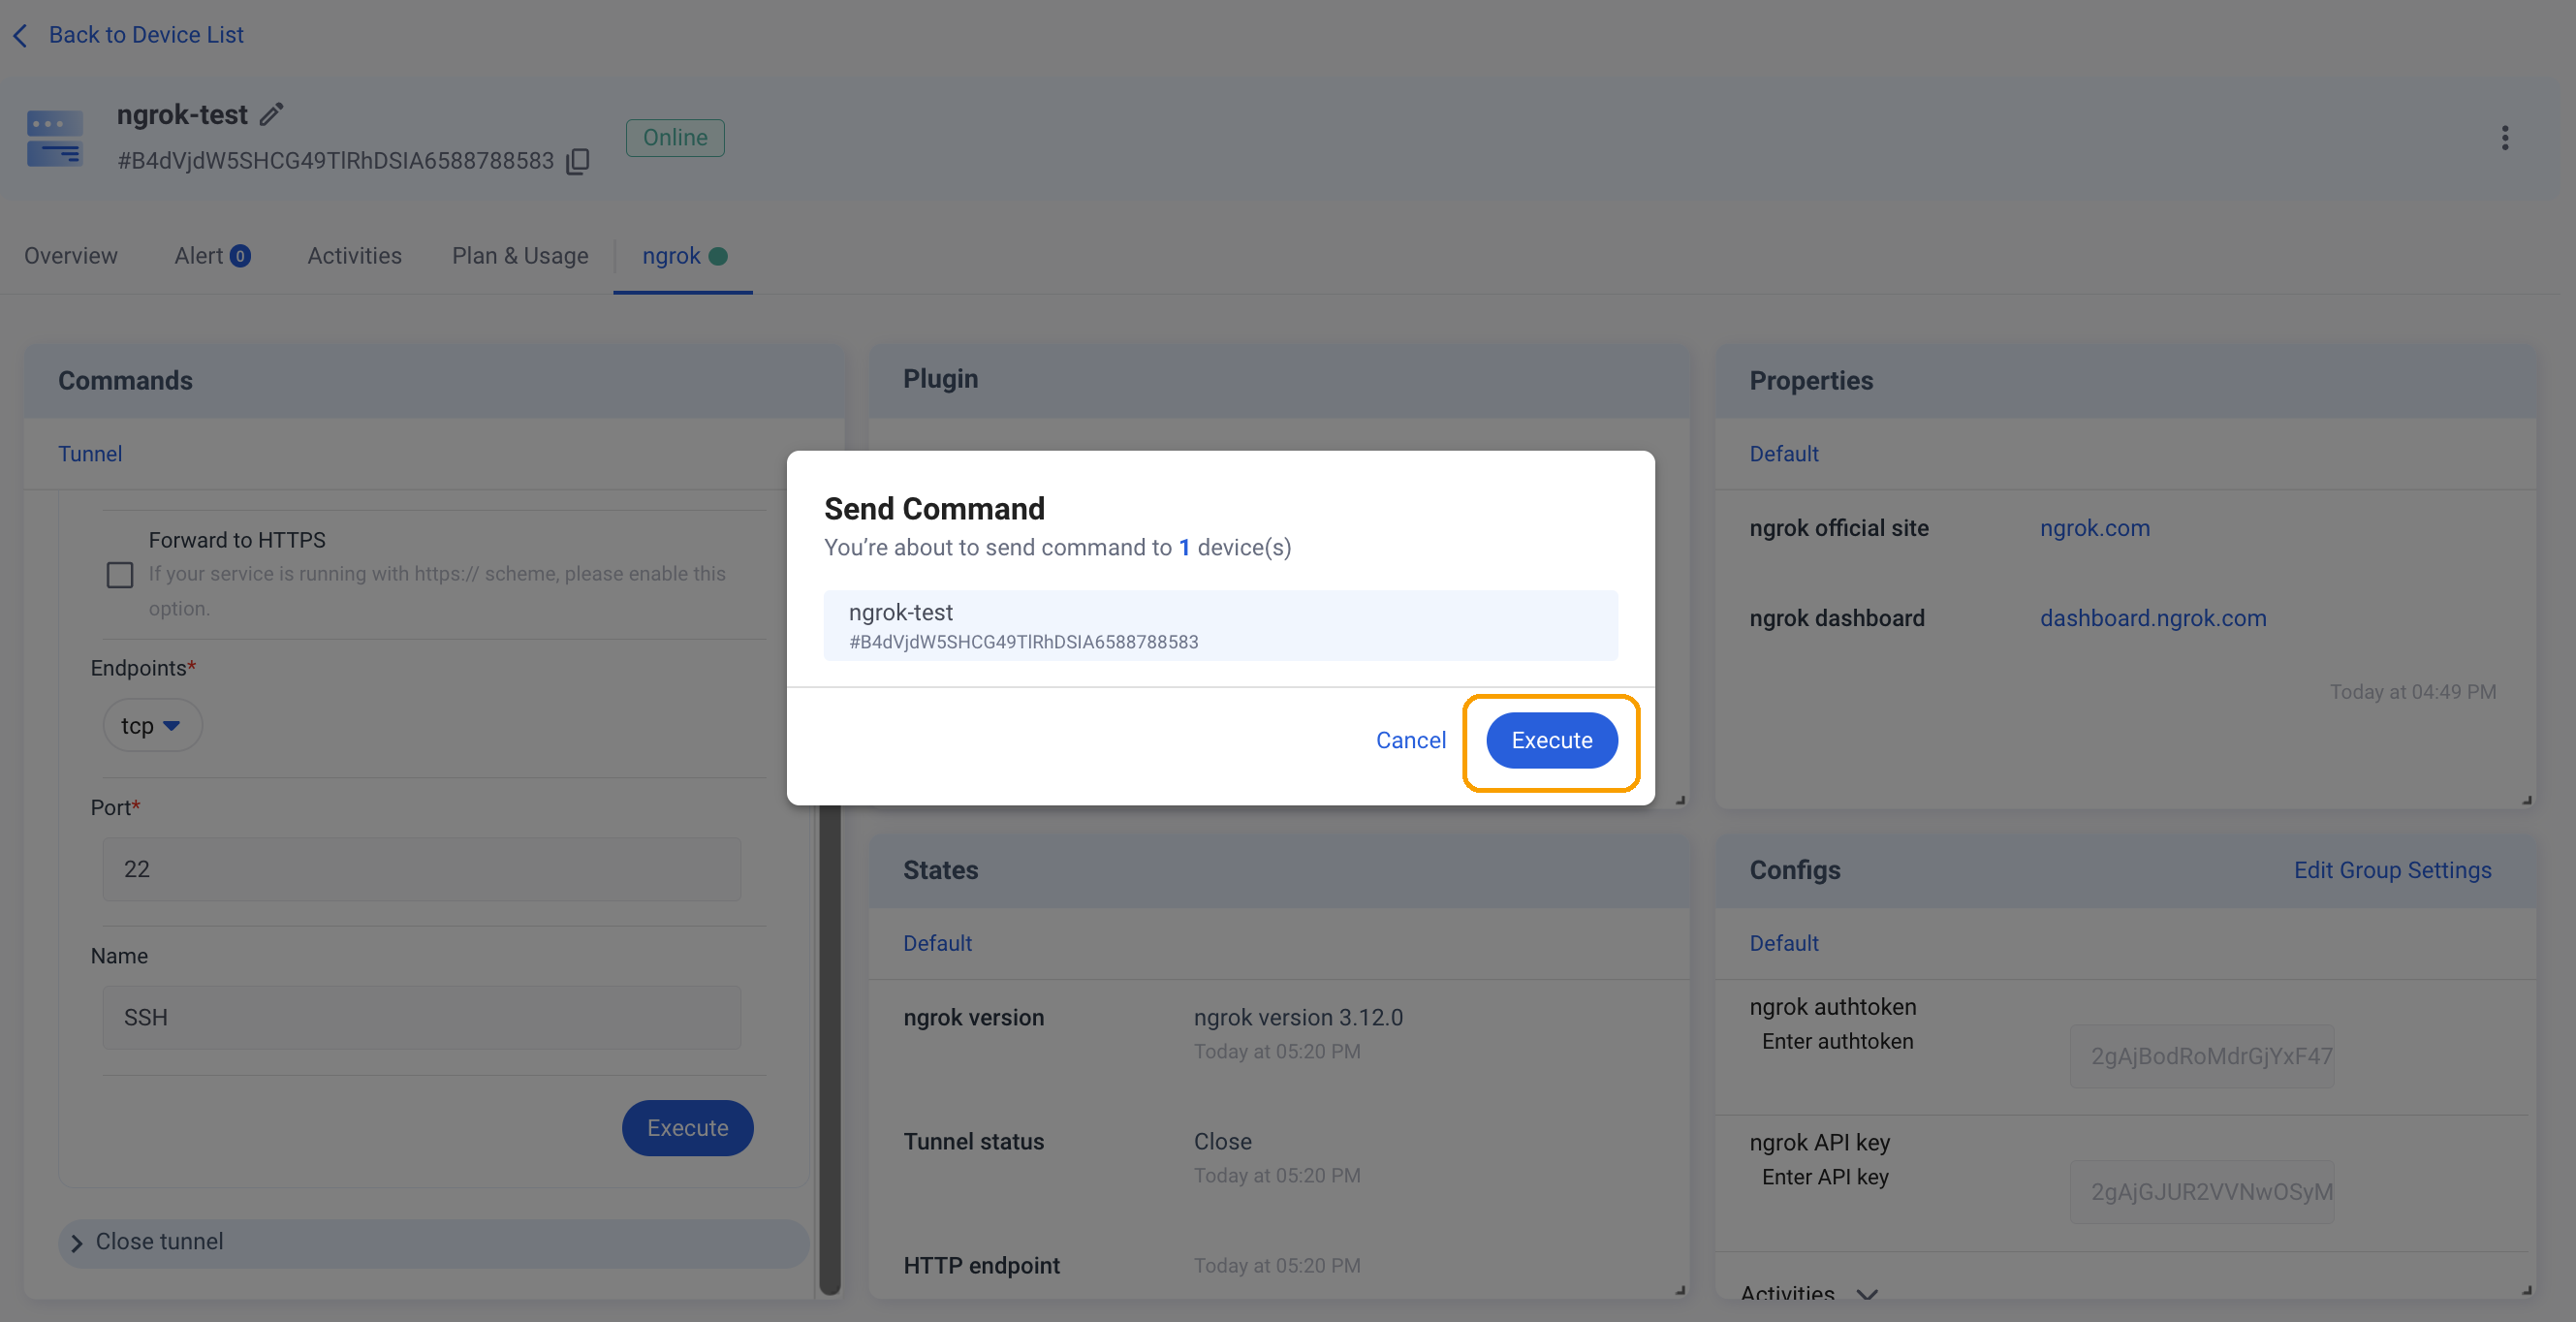Cancel the Send Command dialog
This screenshot has height=1322, width=2576.
(x=1410, y=740)
